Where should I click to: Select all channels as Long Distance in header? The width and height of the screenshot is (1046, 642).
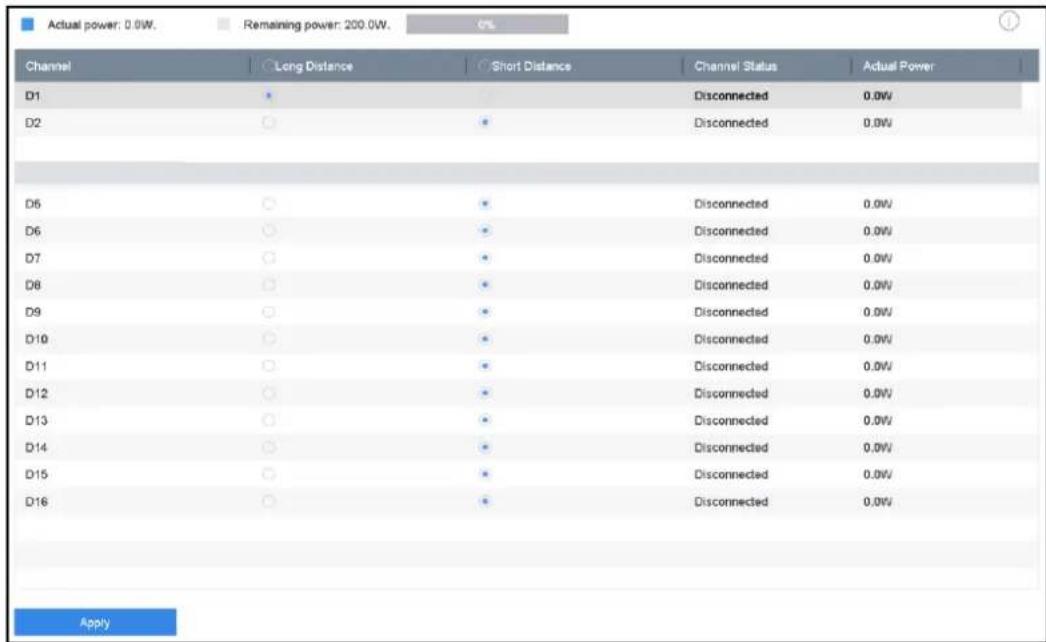[x=269, y=65]
